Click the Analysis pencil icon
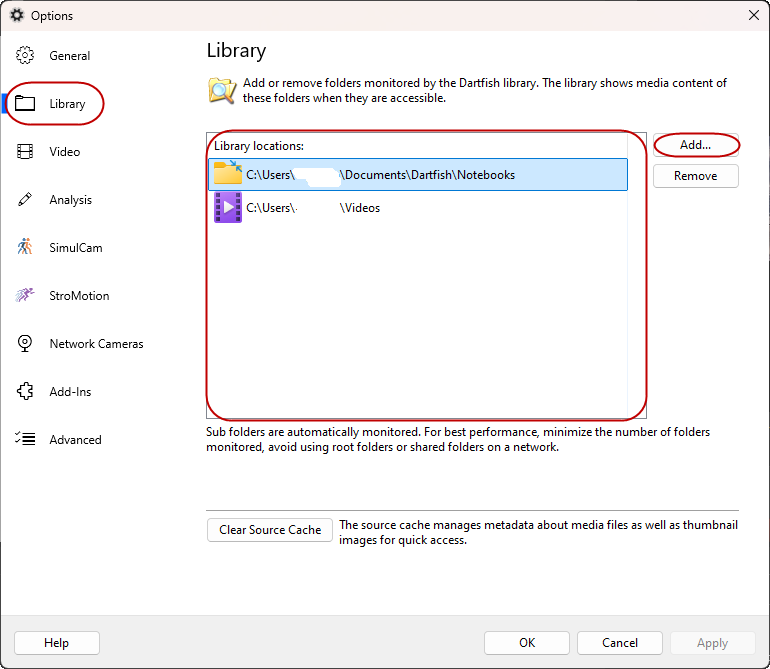Viewport: 770px width, 669px height. pyautogui.click(x=25, y=199)
